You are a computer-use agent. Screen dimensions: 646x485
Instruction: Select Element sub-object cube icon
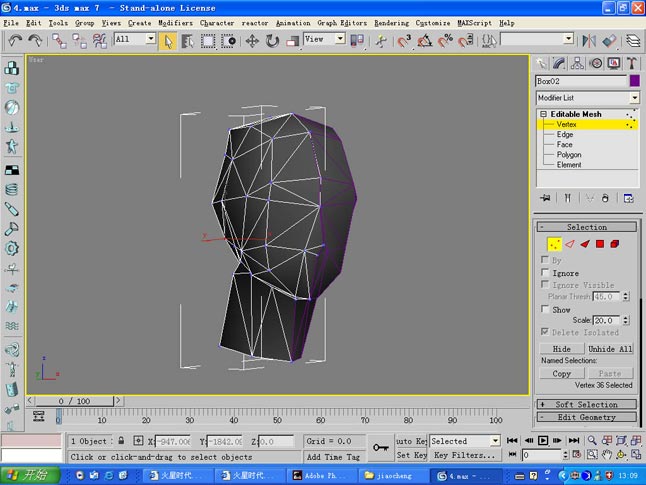click(x=615, y=244)
